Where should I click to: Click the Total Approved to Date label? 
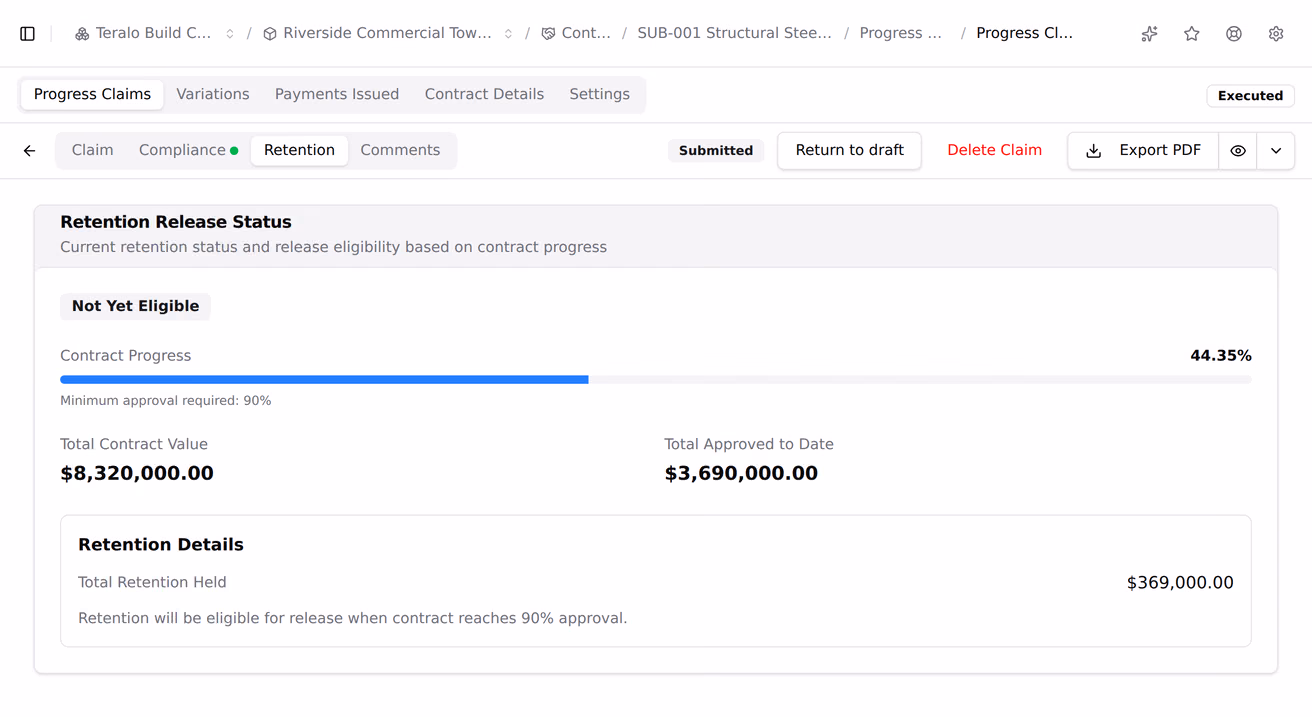coord(749,445)
